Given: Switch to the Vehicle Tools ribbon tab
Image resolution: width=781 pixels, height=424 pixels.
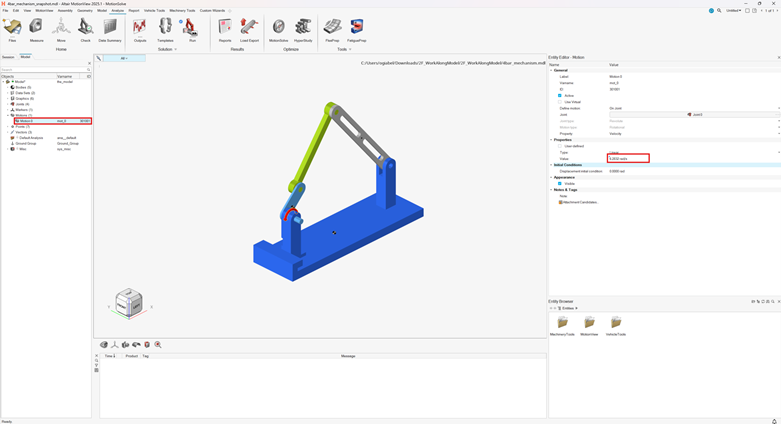Looking at the screenshot, I should (x=154, y=10).
